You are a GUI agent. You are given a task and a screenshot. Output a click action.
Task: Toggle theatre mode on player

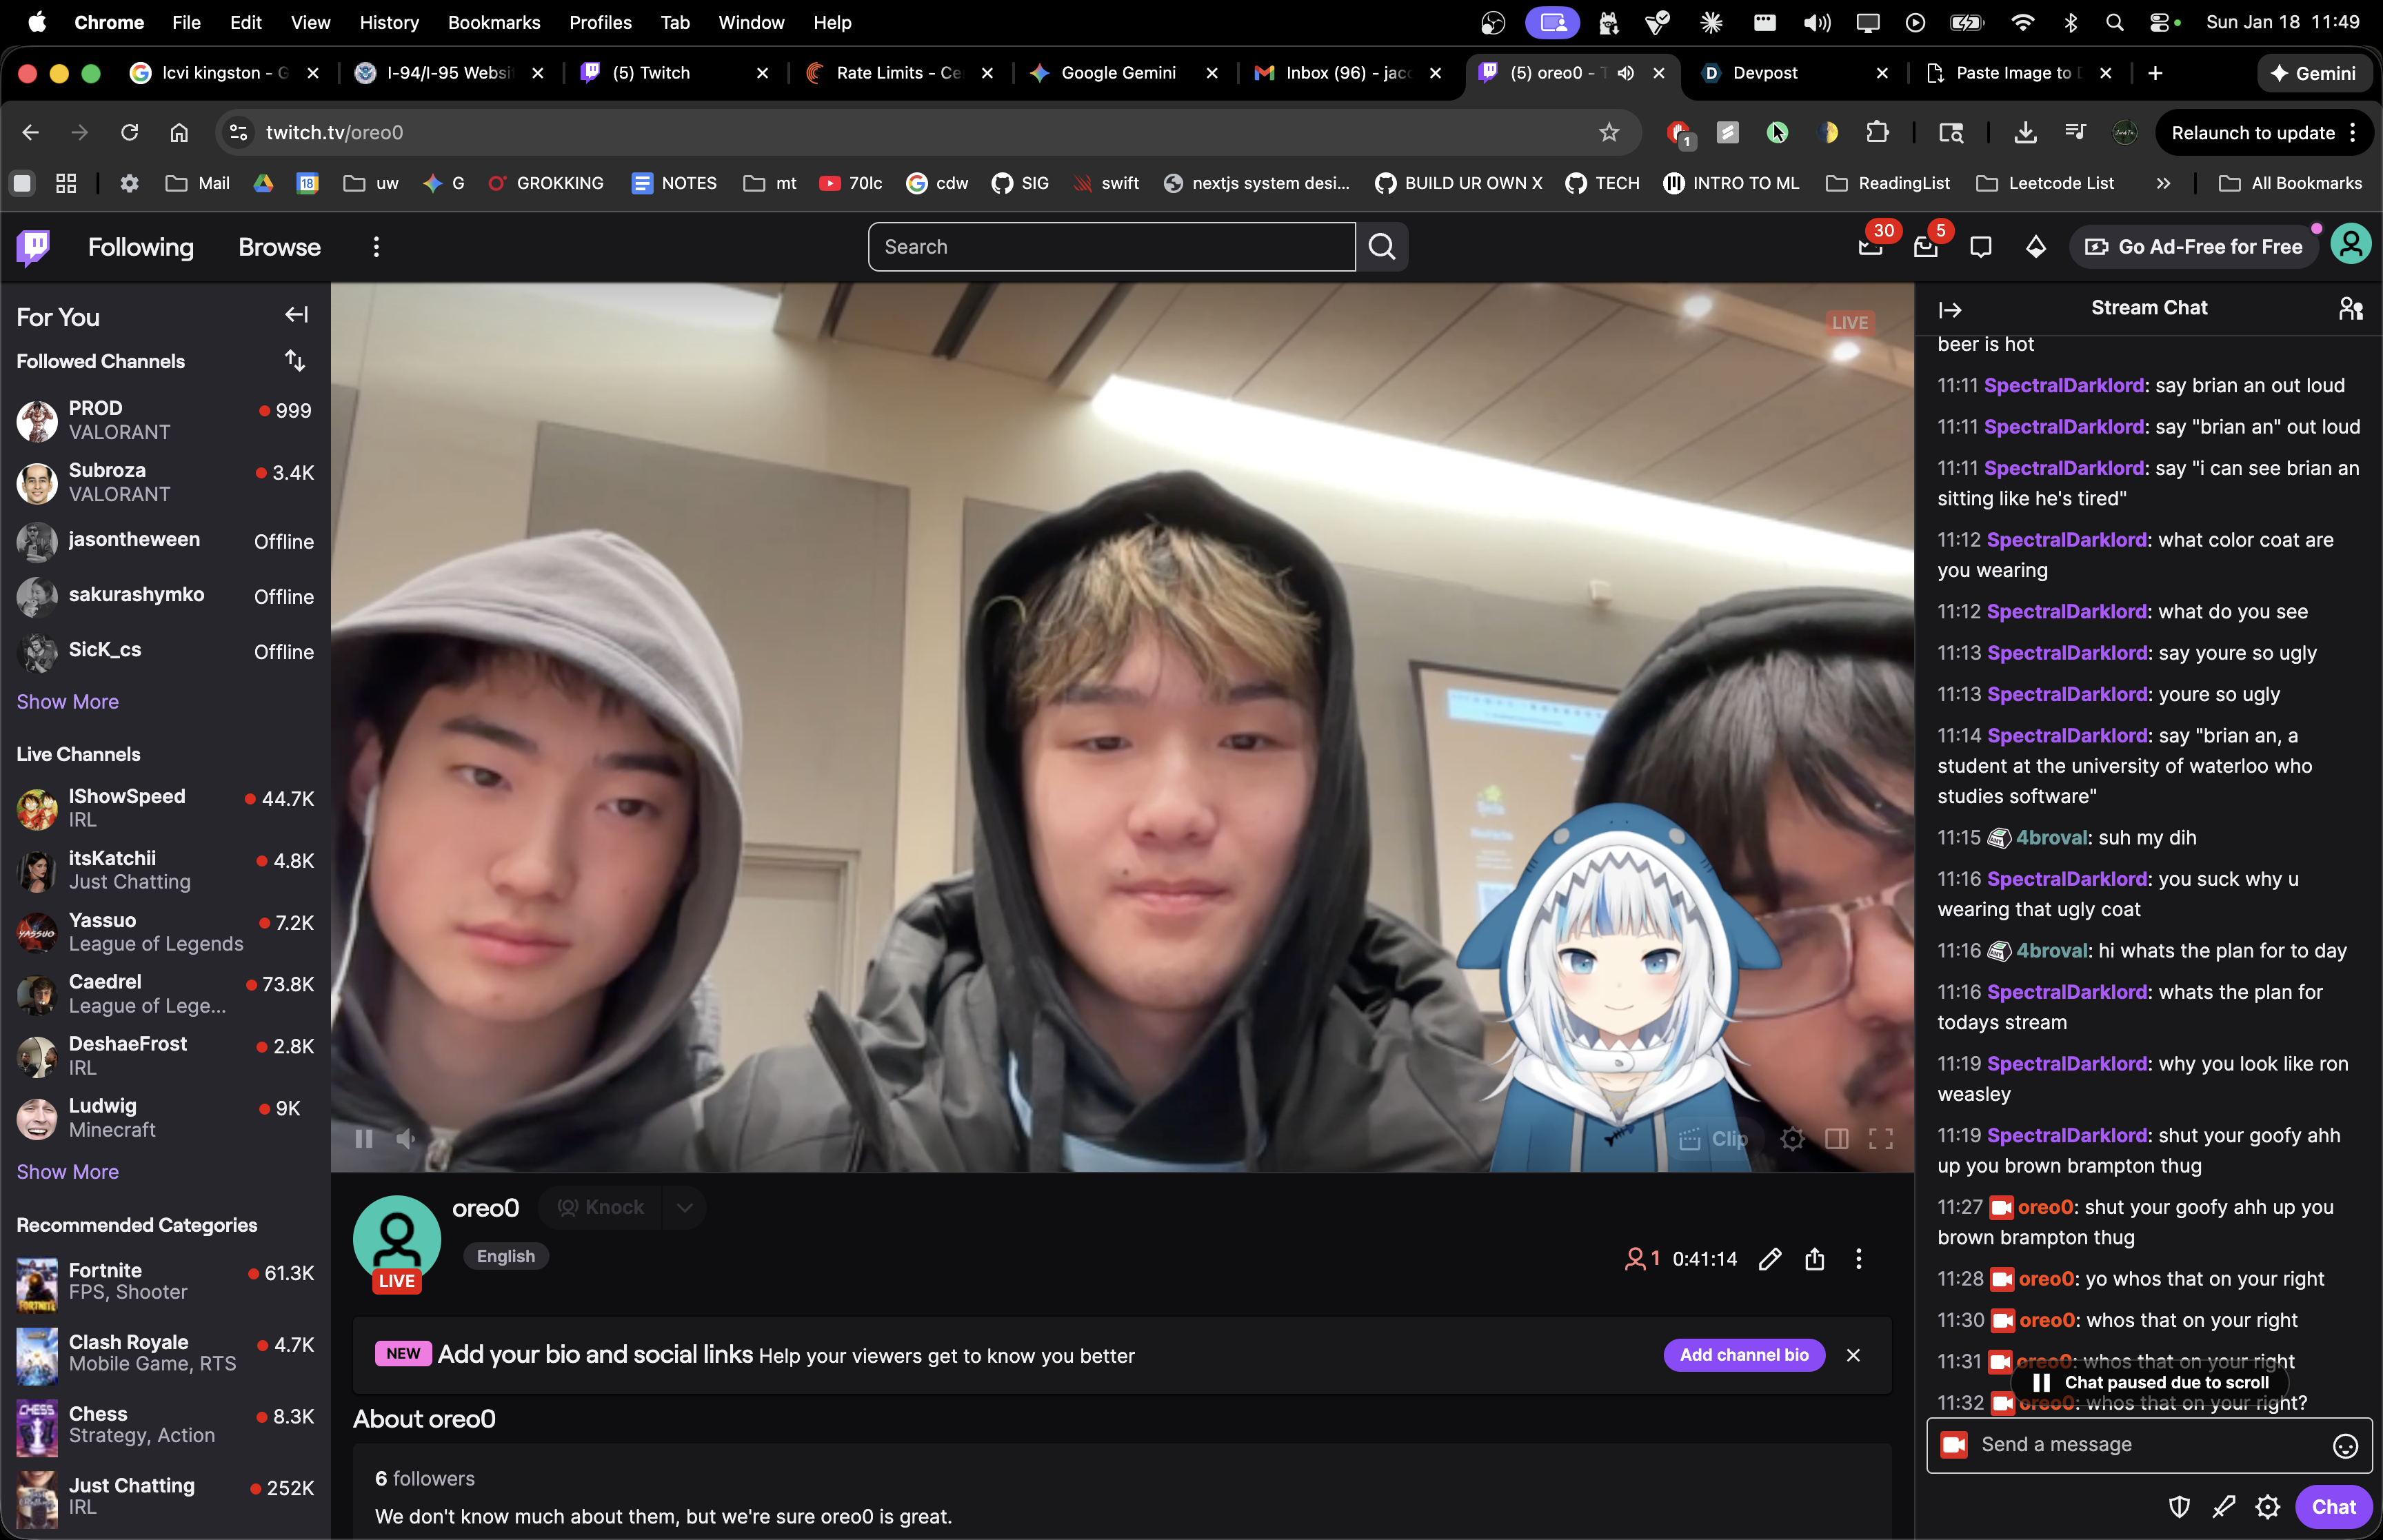coord(1836,1138)
